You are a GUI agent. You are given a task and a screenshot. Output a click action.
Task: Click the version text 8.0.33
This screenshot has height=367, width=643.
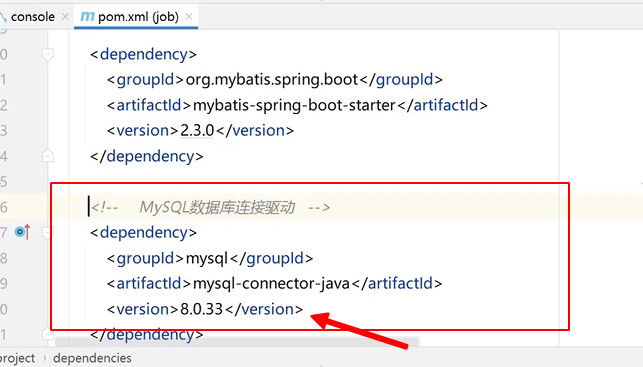click(201, 309)
